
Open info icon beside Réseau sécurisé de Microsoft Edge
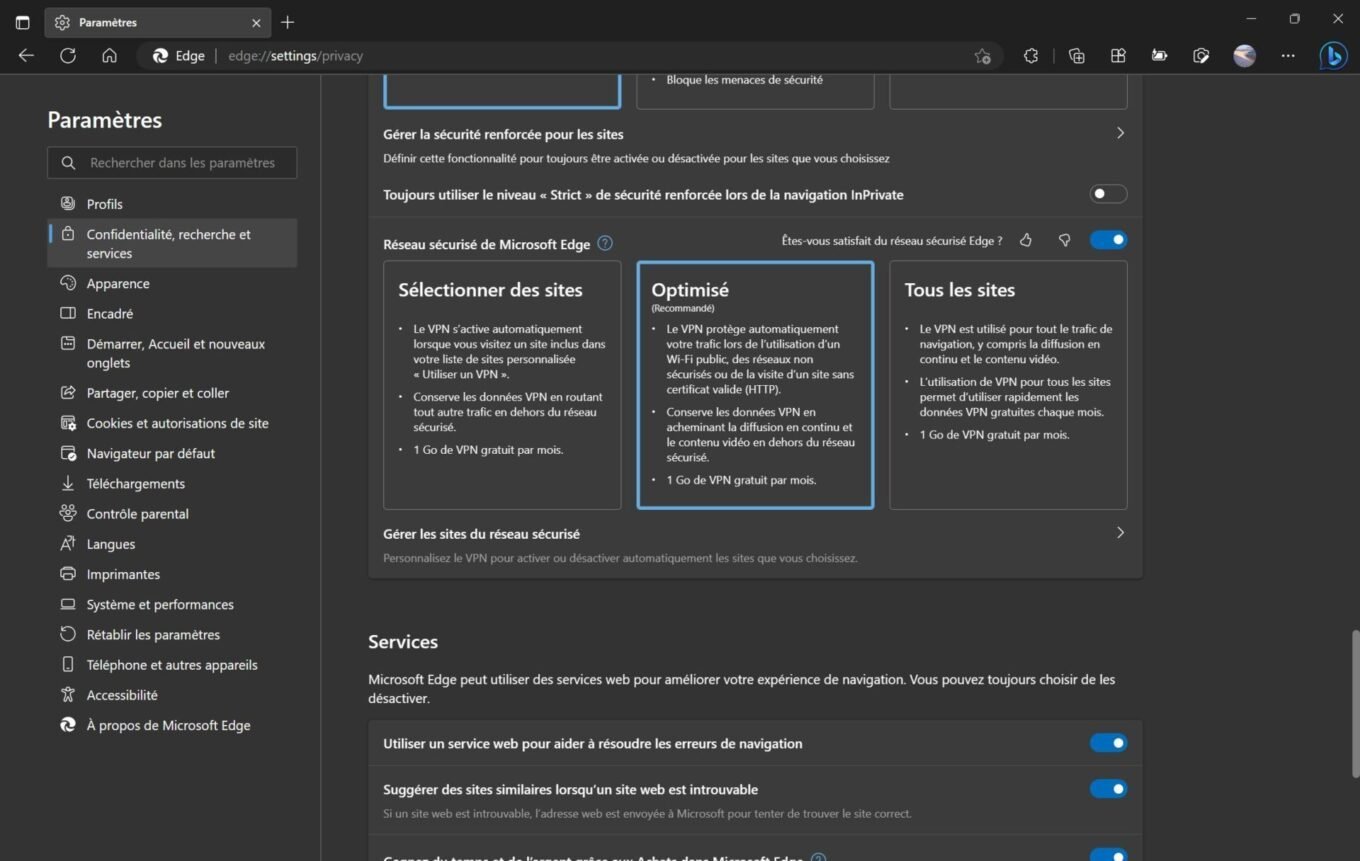605,243
